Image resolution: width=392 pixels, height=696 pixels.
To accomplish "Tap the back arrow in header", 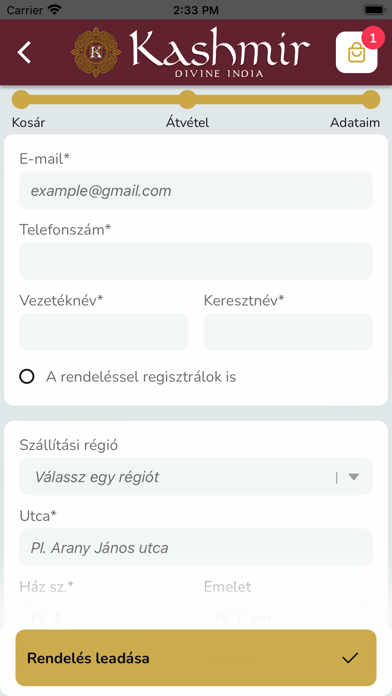I will tap(24, 52).
